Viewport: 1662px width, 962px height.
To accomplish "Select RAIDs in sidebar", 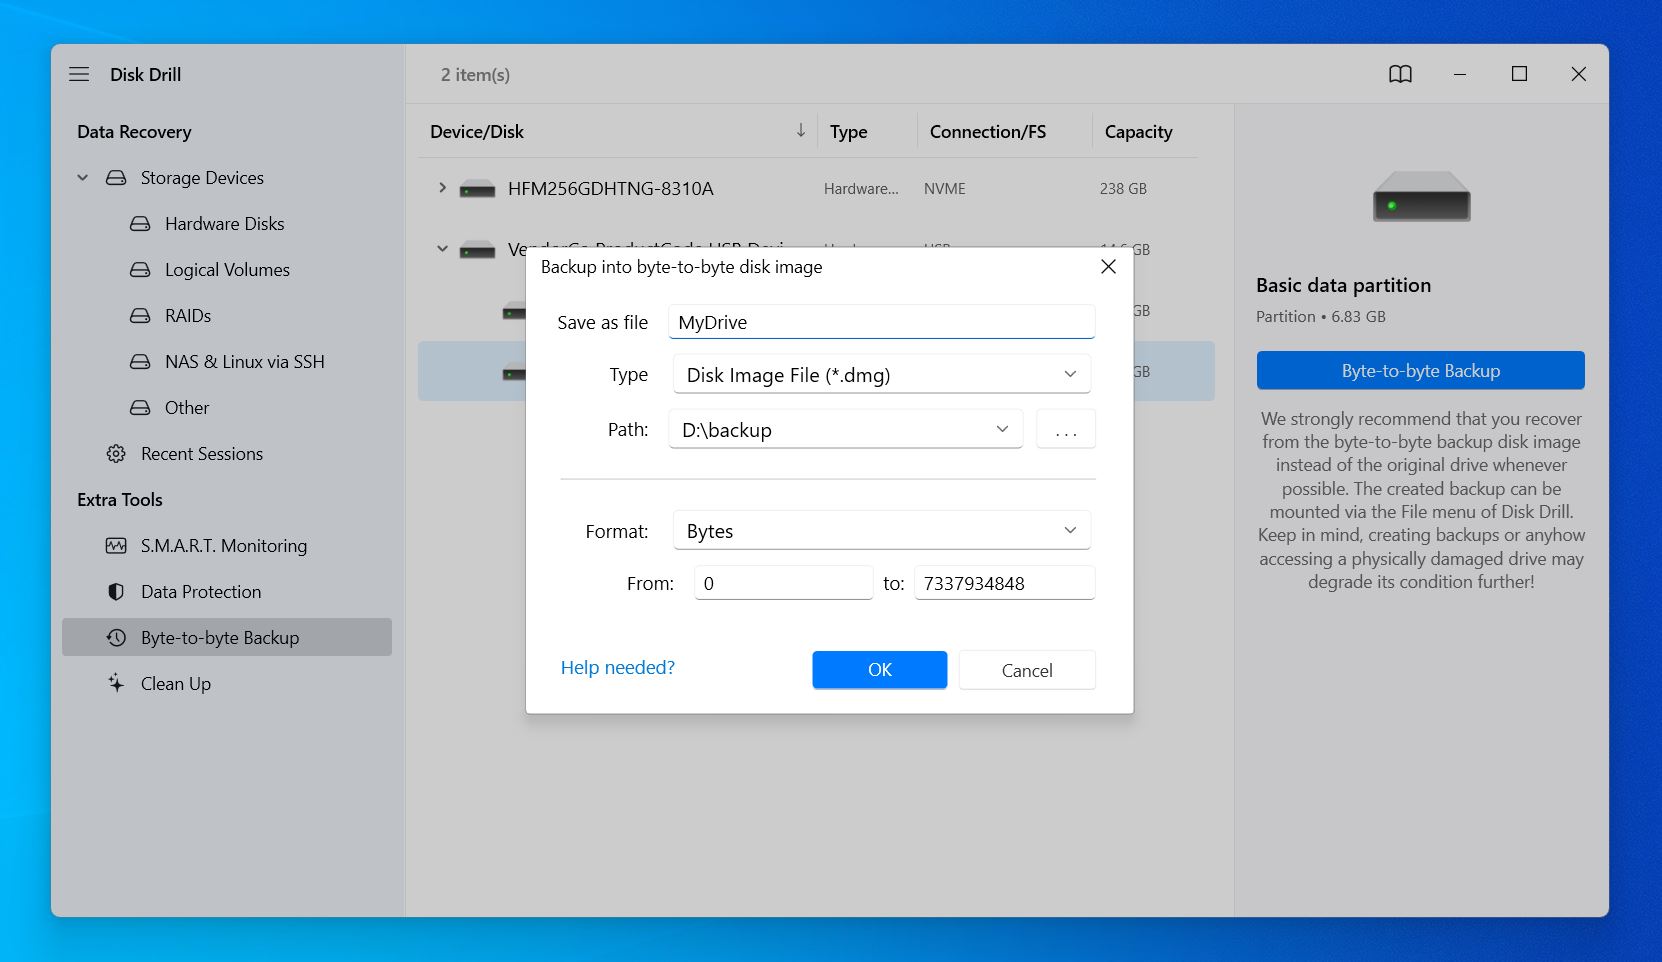I will (x=188, y=316).
